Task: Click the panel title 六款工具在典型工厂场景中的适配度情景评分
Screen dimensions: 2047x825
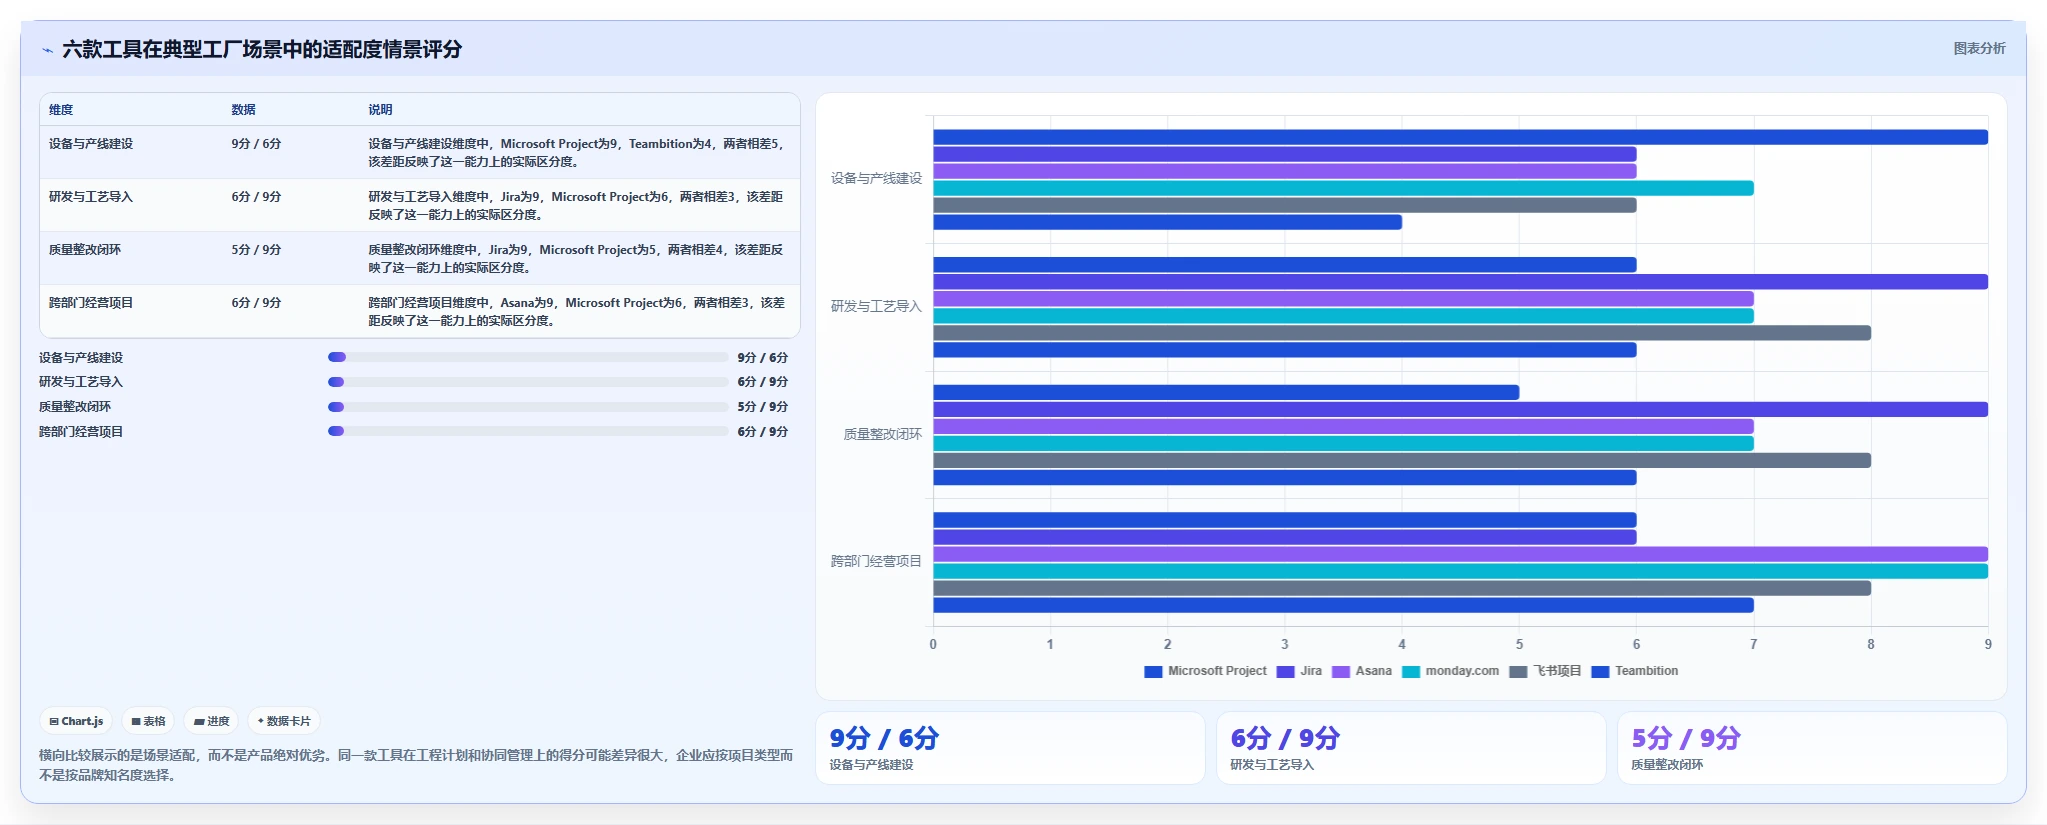Action: coord(262,50)
